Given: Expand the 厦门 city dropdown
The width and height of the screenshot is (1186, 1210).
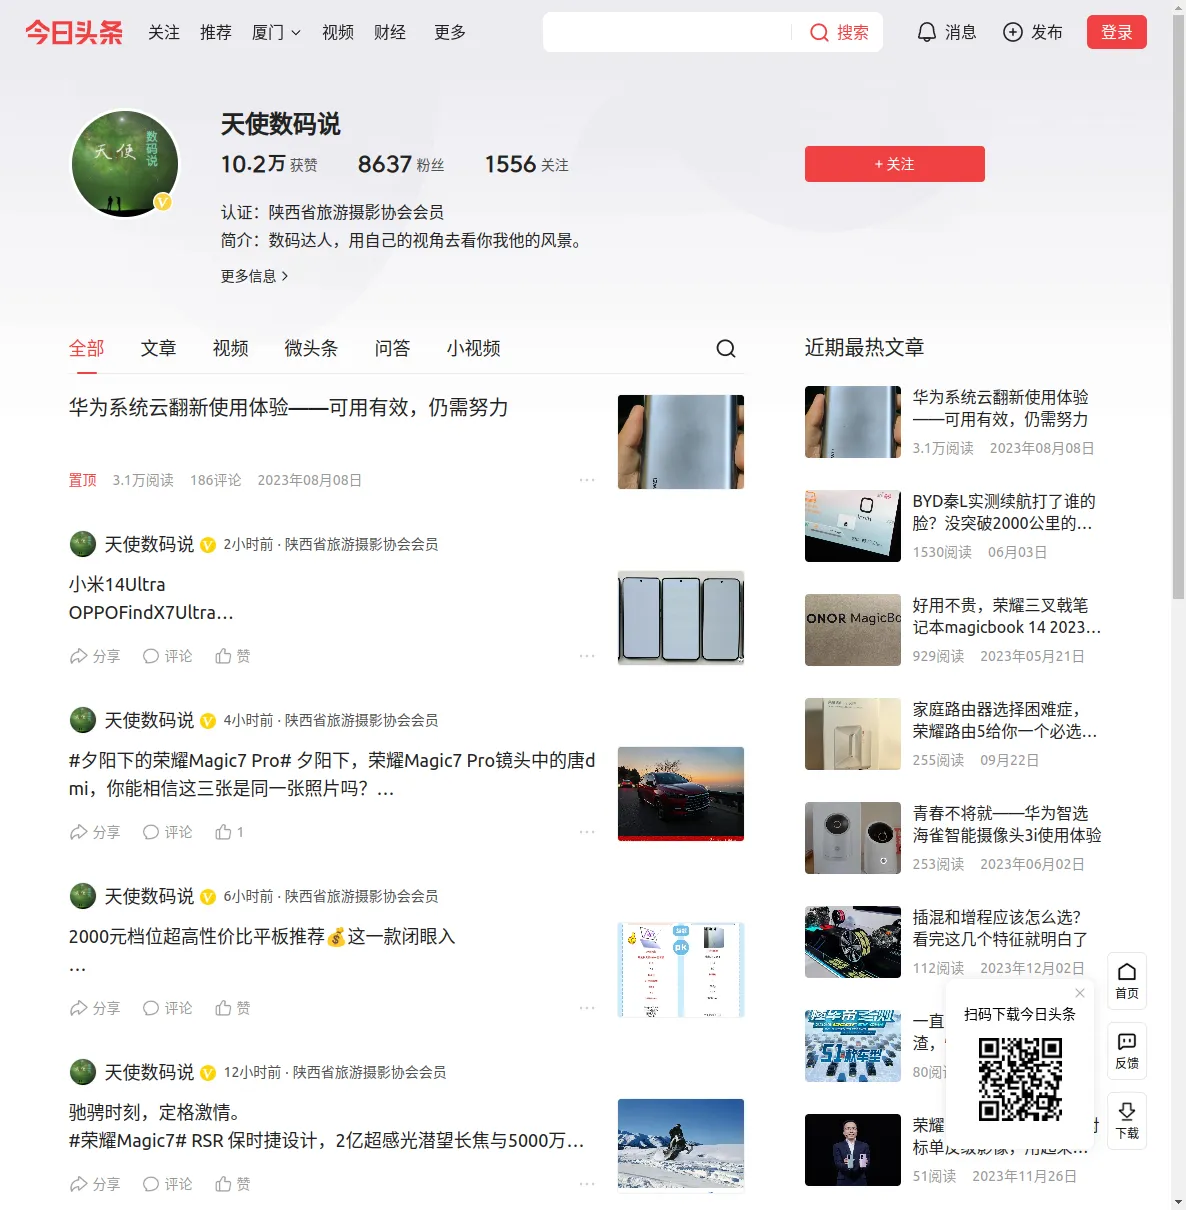Looking at the screenshot, I should click(276, 32).
